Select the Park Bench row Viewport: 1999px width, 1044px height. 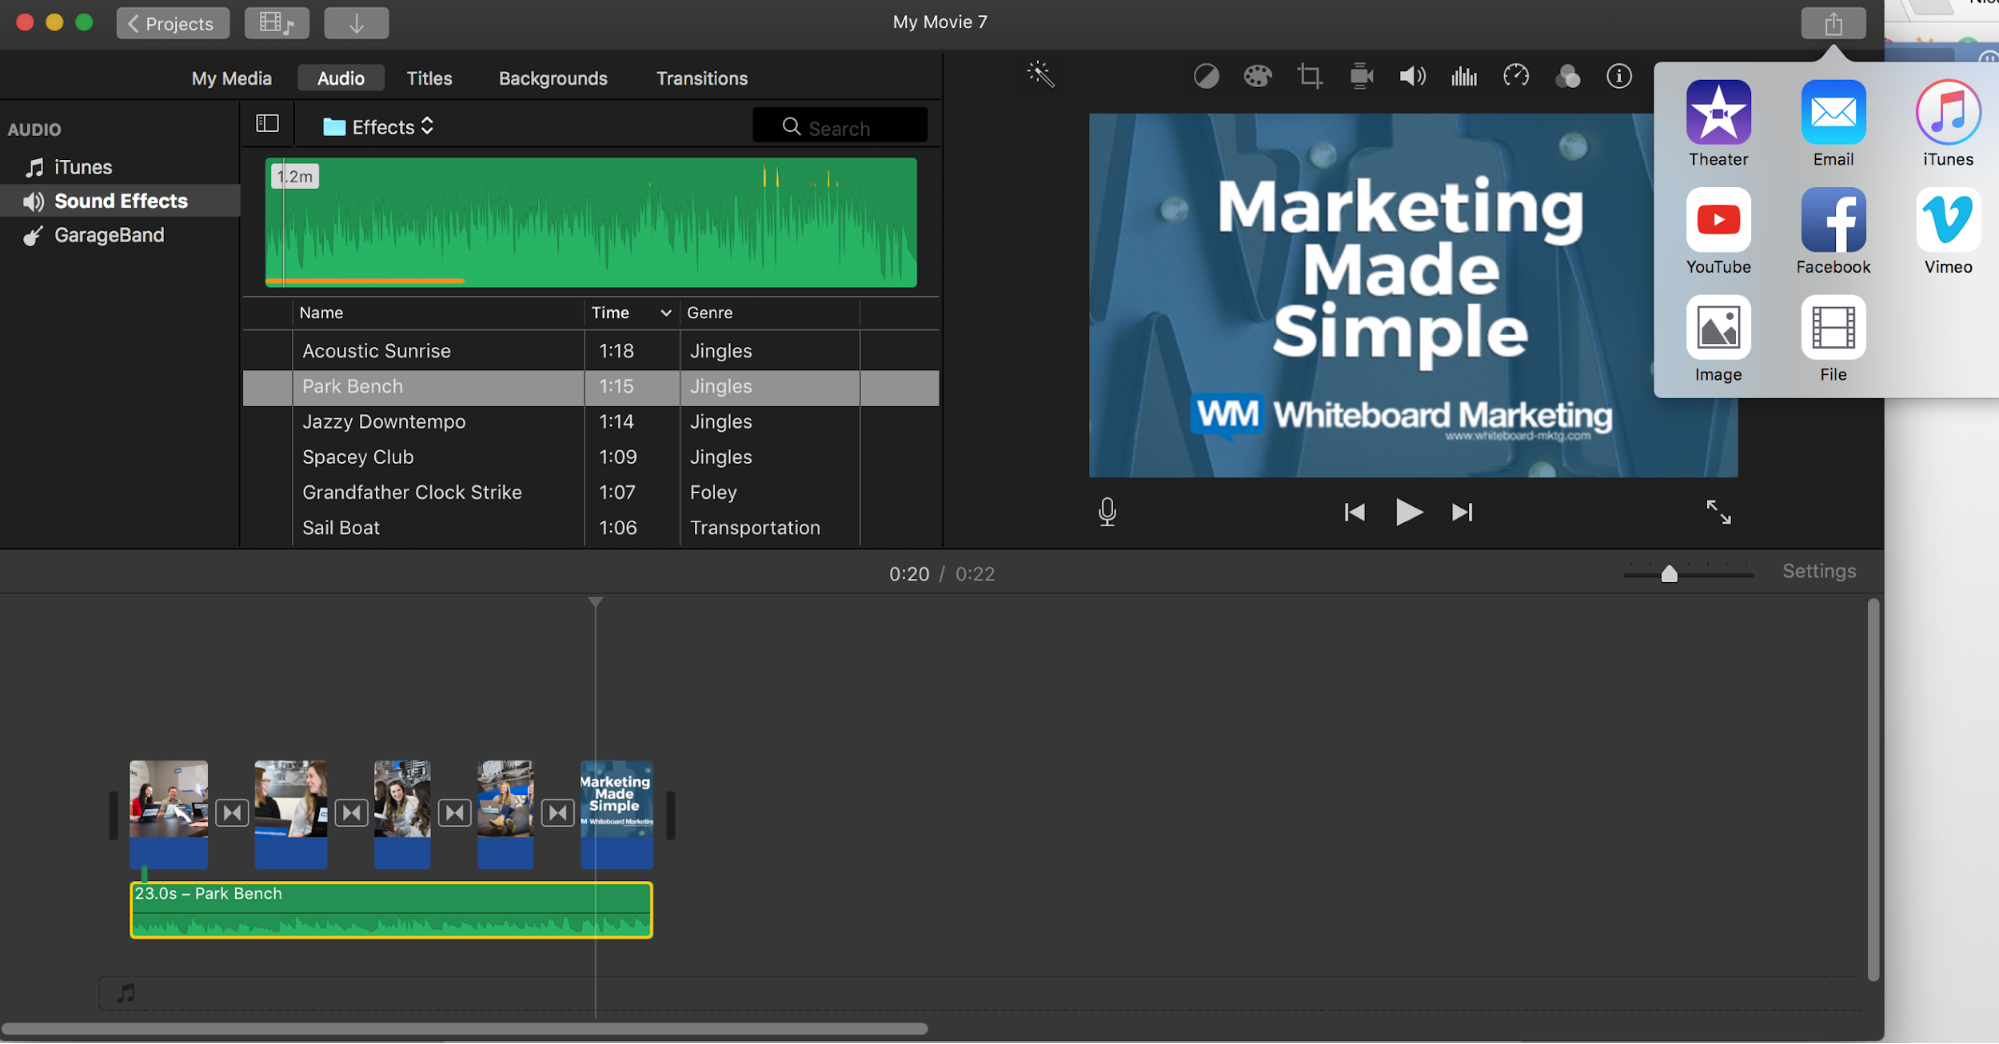coord(590,387)
